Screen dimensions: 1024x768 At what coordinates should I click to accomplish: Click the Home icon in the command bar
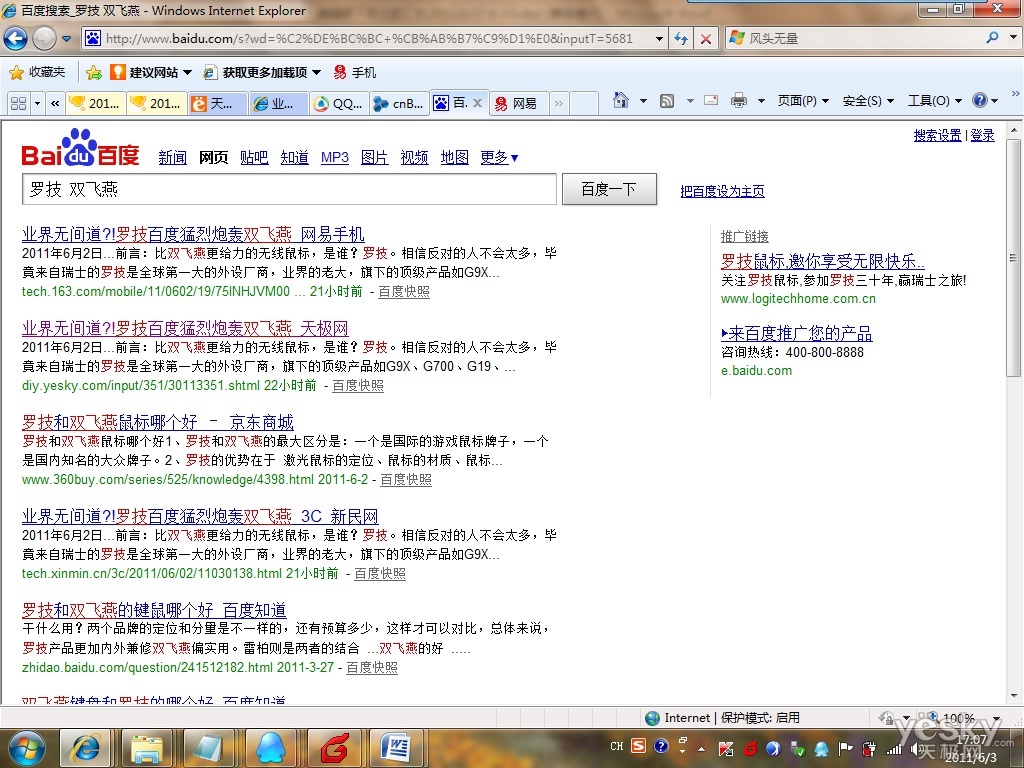[x=621, y=101]
